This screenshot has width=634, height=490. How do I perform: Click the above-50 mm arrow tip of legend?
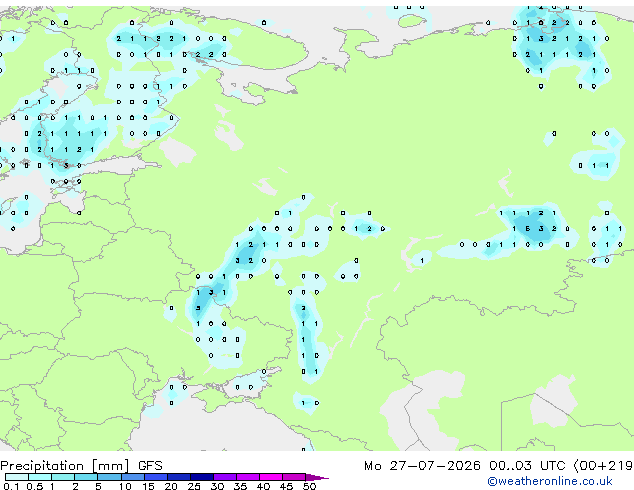pos(317,477)
